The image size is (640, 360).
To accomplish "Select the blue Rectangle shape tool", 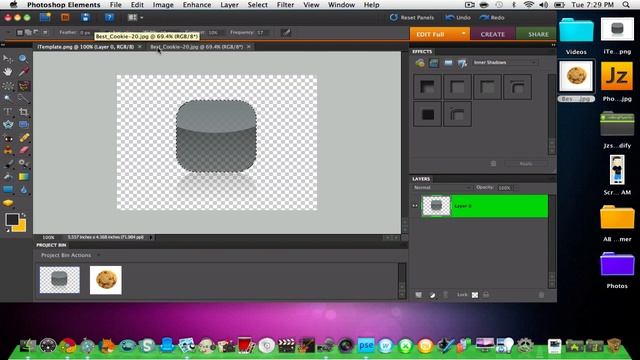I will click(x=8, y=189).
